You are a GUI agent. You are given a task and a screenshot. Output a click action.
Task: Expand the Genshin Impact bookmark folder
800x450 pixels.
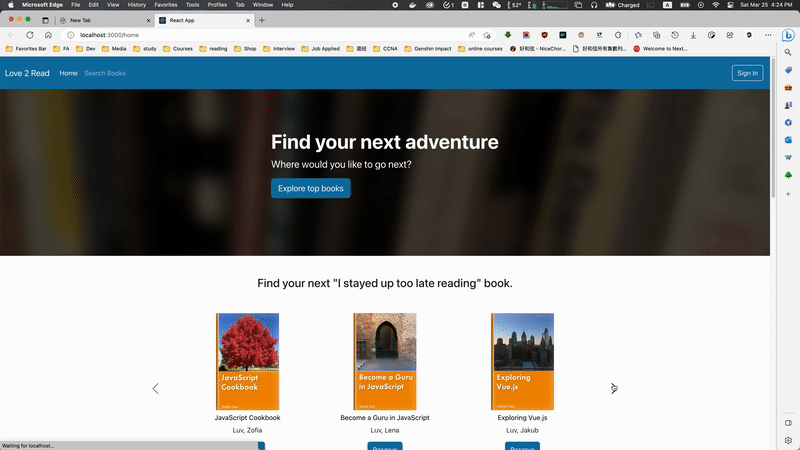pyautogui.click(x=428, y=49)
